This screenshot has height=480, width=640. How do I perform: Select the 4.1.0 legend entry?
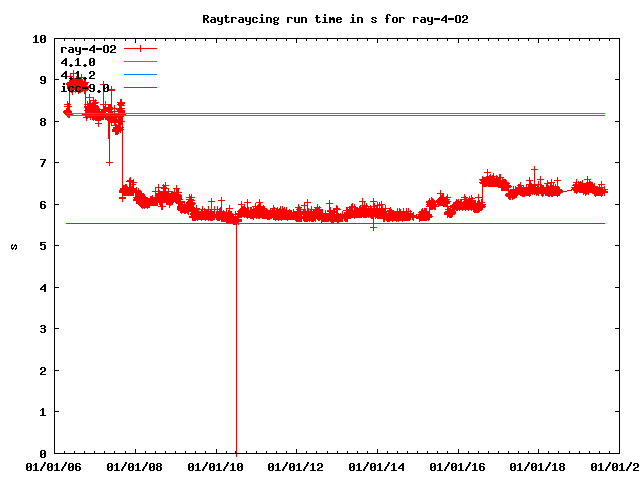tap(78, 62)
